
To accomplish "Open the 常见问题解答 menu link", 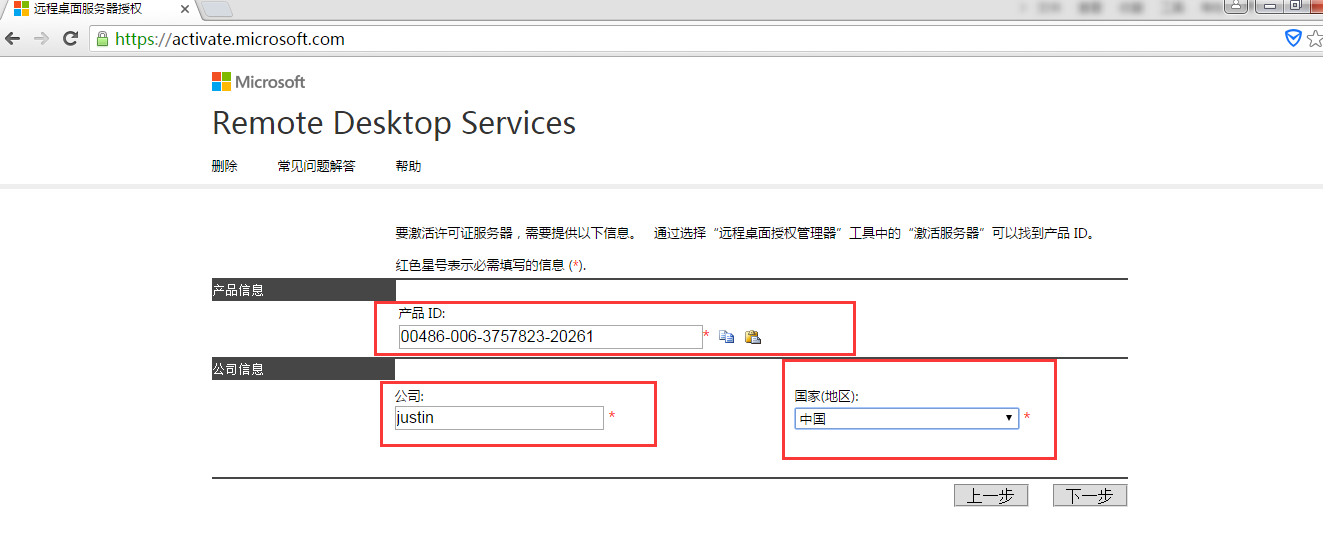I will coord(316,166).
